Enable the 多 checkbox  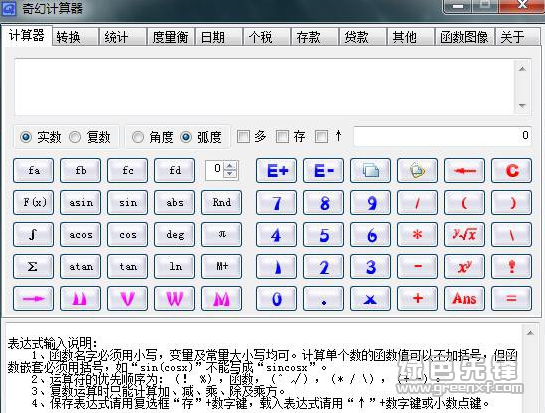pyautogui.click(x=243, y=137)
